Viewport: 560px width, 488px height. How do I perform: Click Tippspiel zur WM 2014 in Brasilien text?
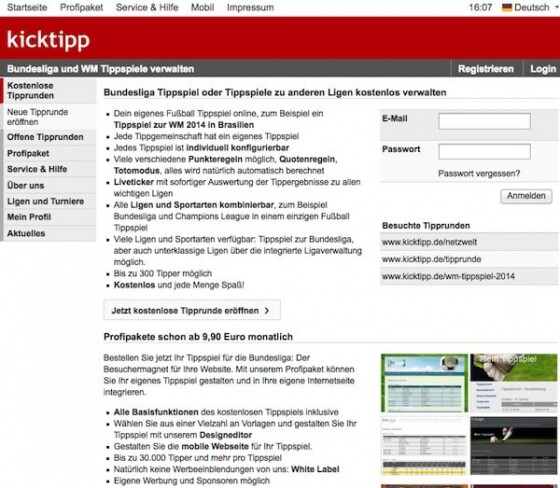tap(184, 125)
